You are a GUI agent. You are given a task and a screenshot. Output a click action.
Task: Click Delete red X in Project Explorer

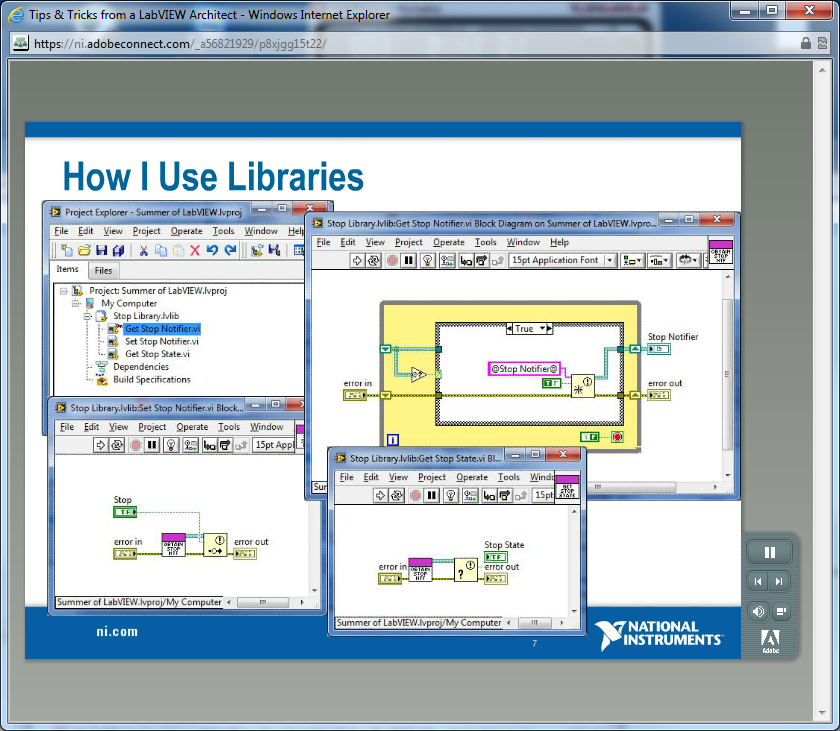tap(195, 250)
